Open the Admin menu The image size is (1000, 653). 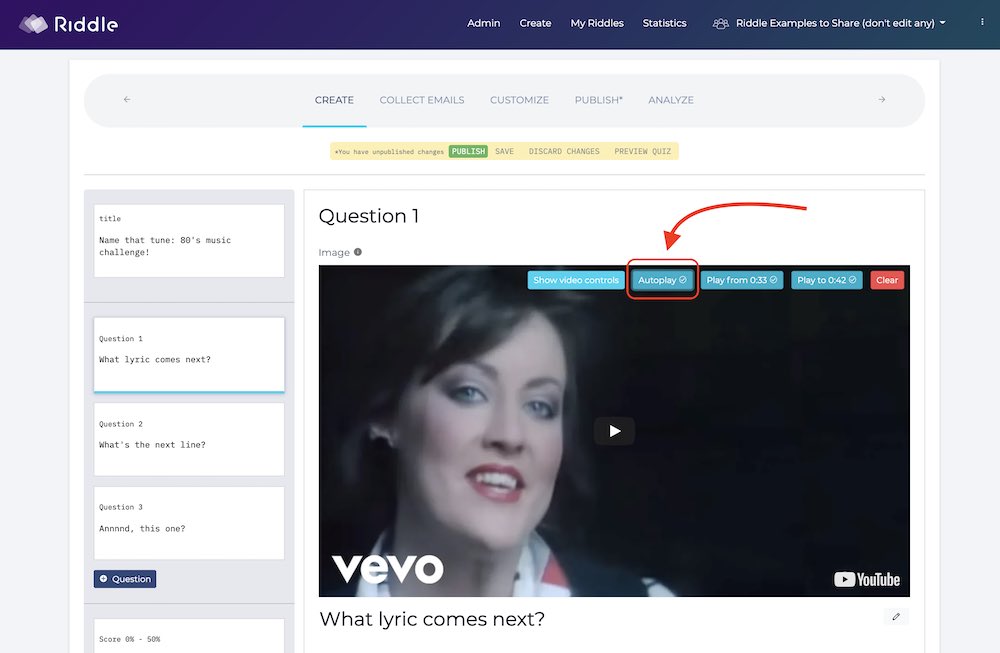coord(483,23)
